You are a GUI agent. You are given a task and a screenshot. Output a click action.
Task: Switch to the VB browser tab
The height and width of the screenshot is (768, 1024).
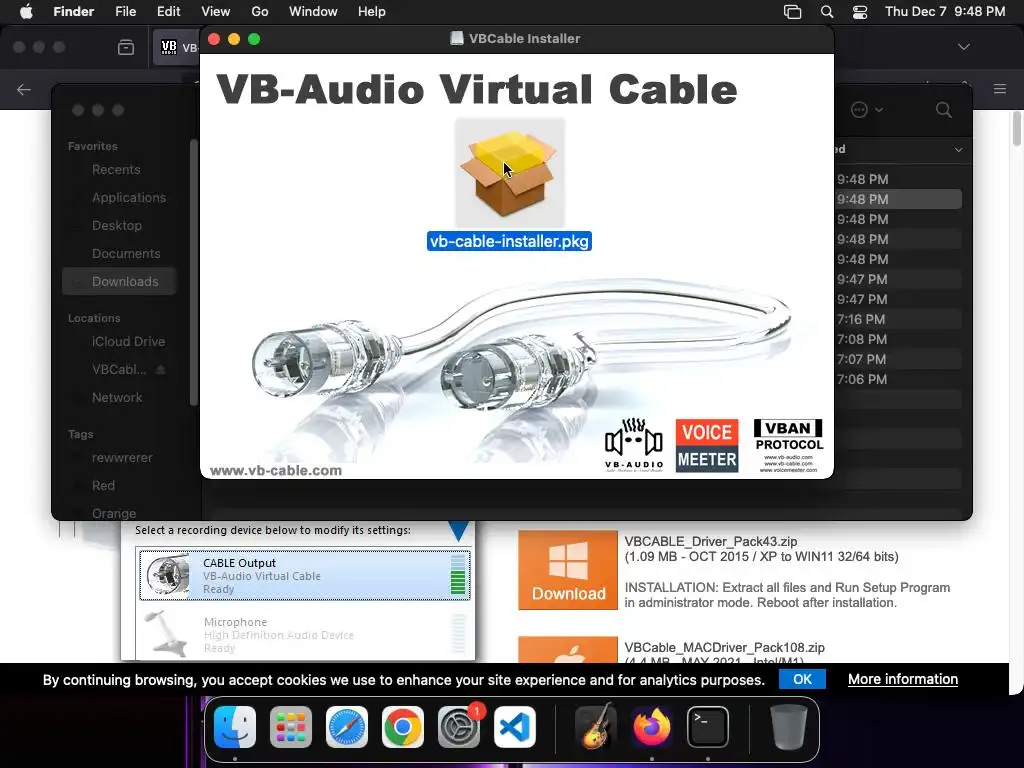point(177,47)
